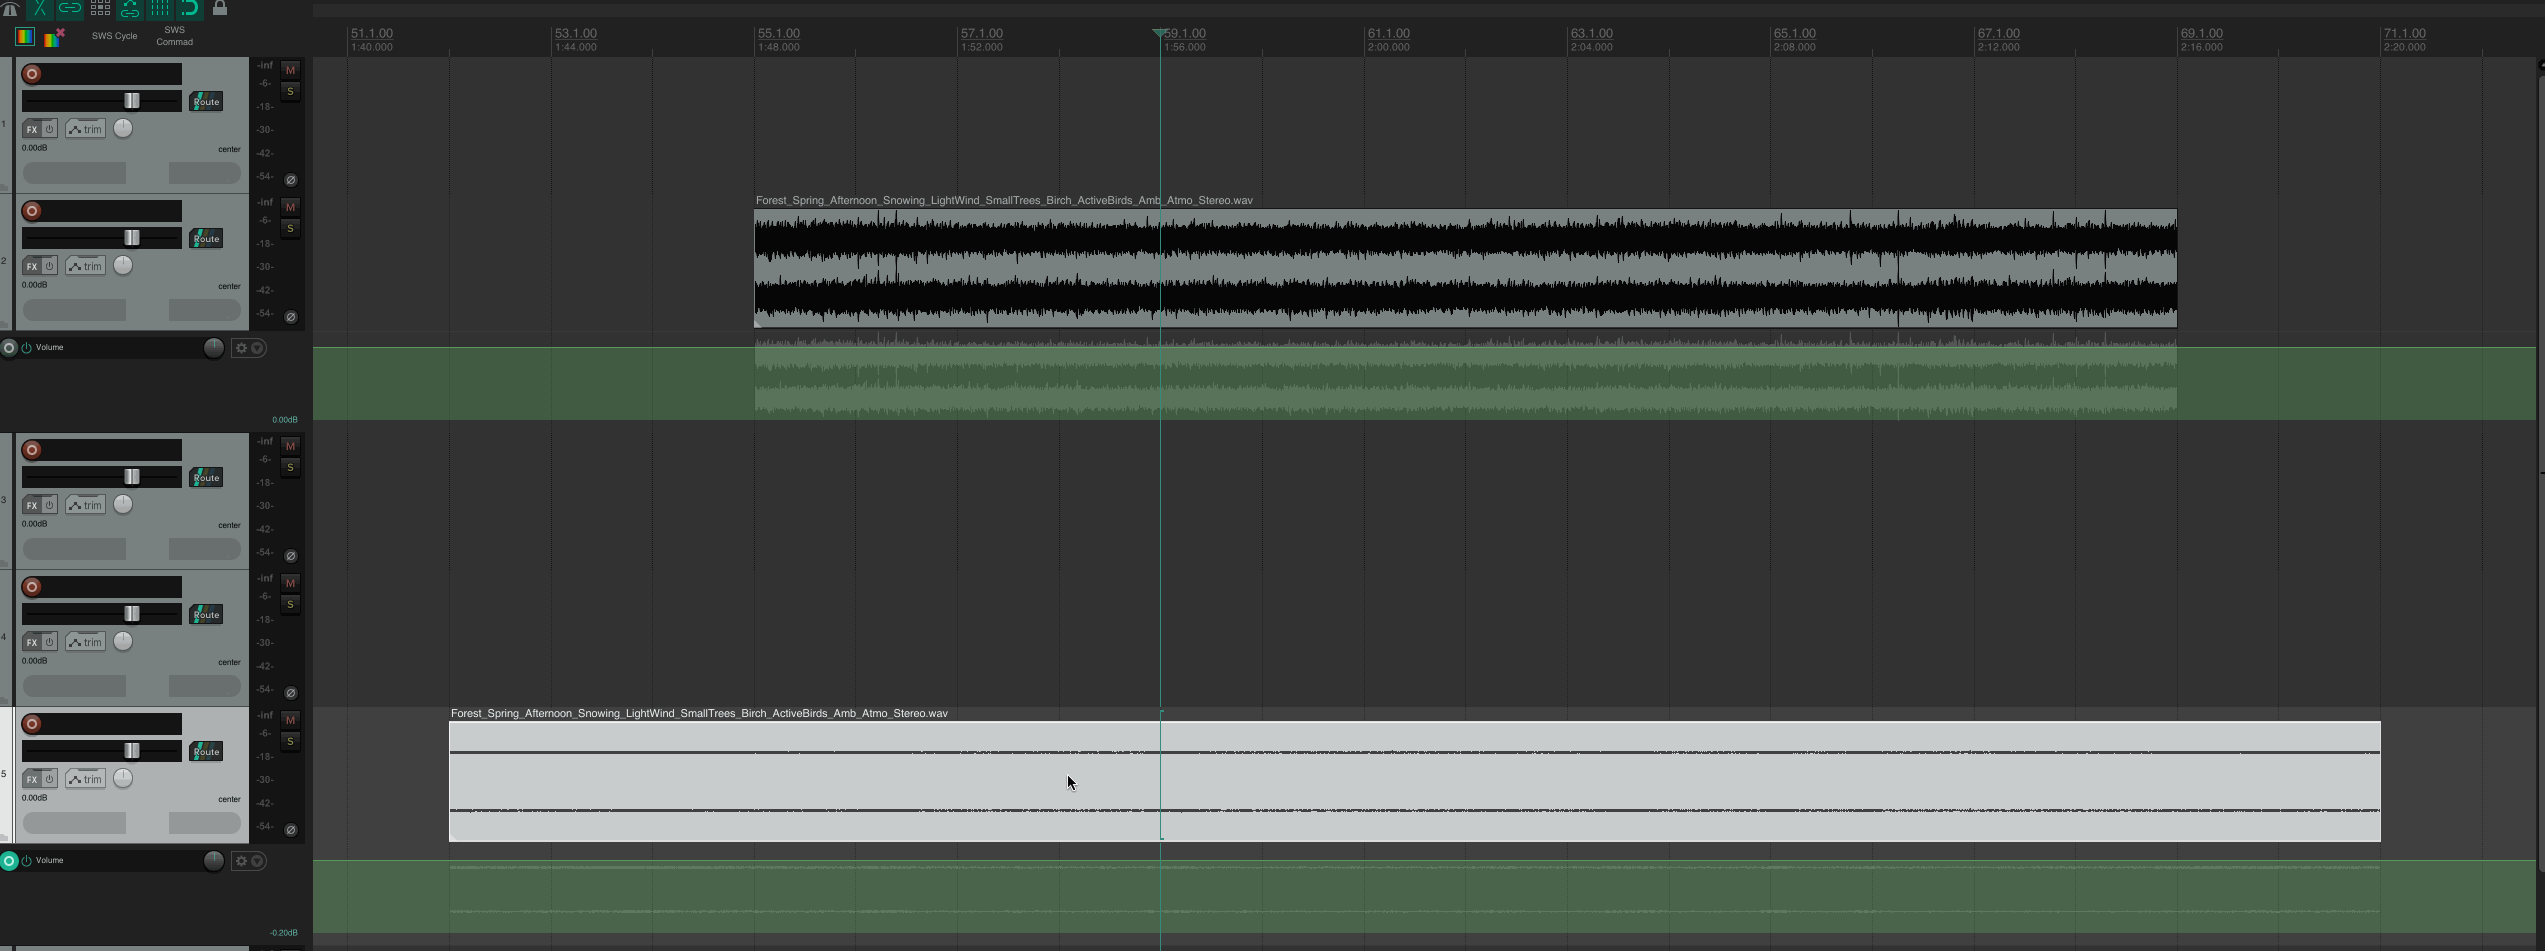Viewport: 2545px width, 951px height.
Task: Click volume fader handle on track 1
Action: click(131, 101)
